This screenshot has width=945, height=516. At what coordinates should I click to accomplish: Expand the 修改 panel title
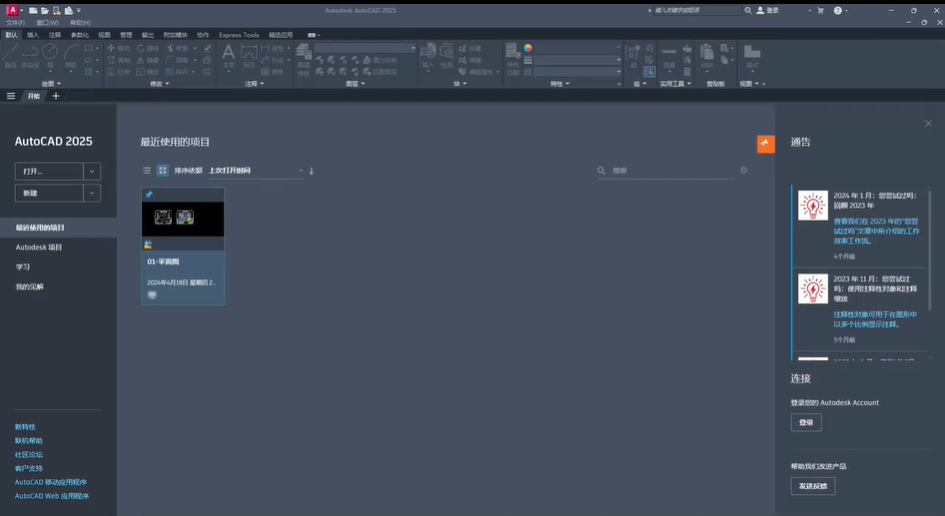pos(159,84)
